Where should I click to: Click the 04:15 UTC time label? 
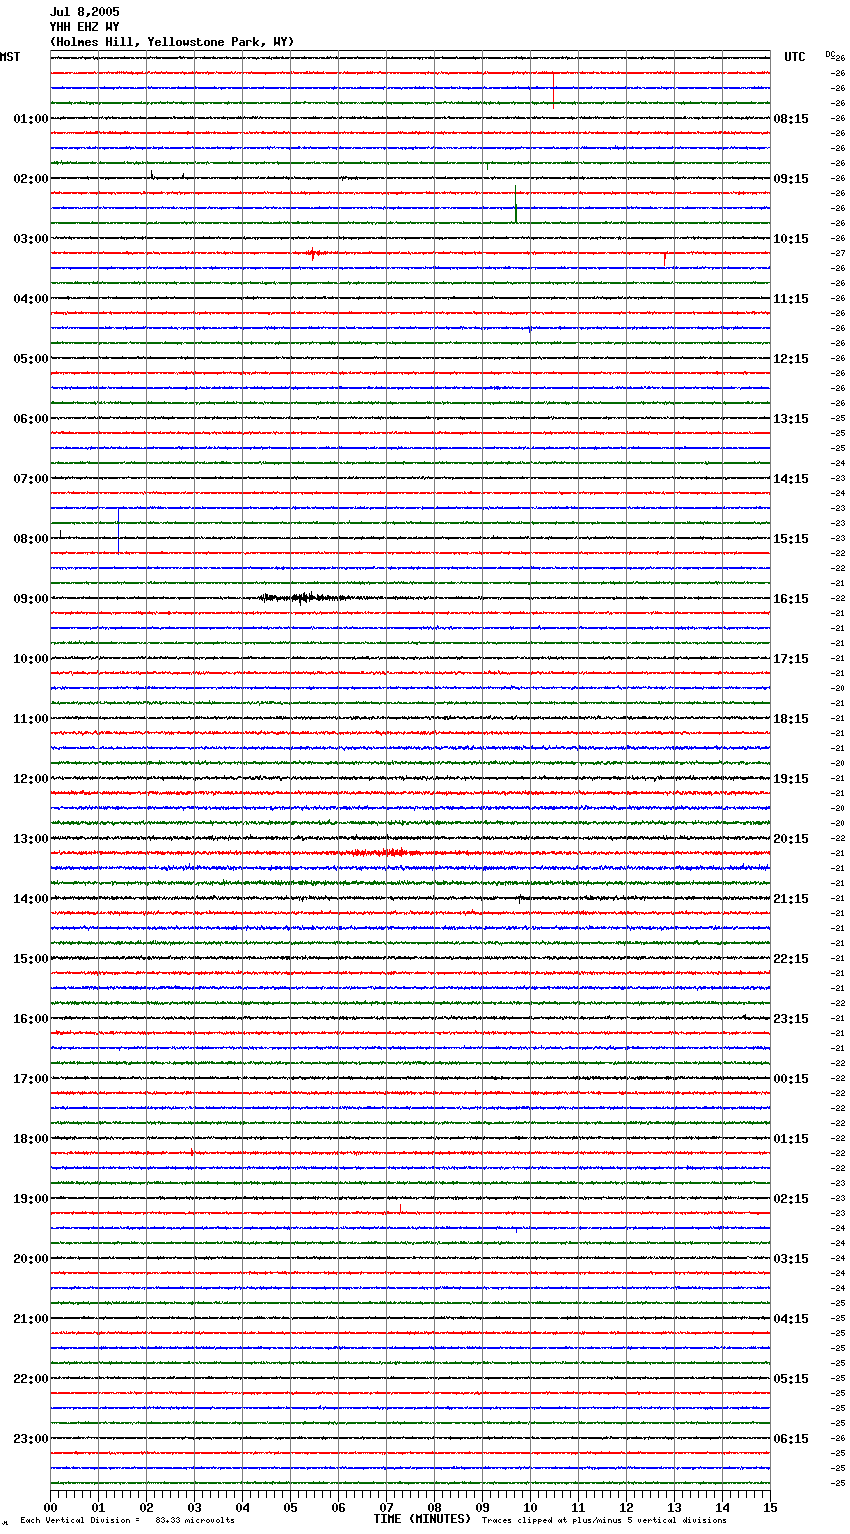[791, 1319]
